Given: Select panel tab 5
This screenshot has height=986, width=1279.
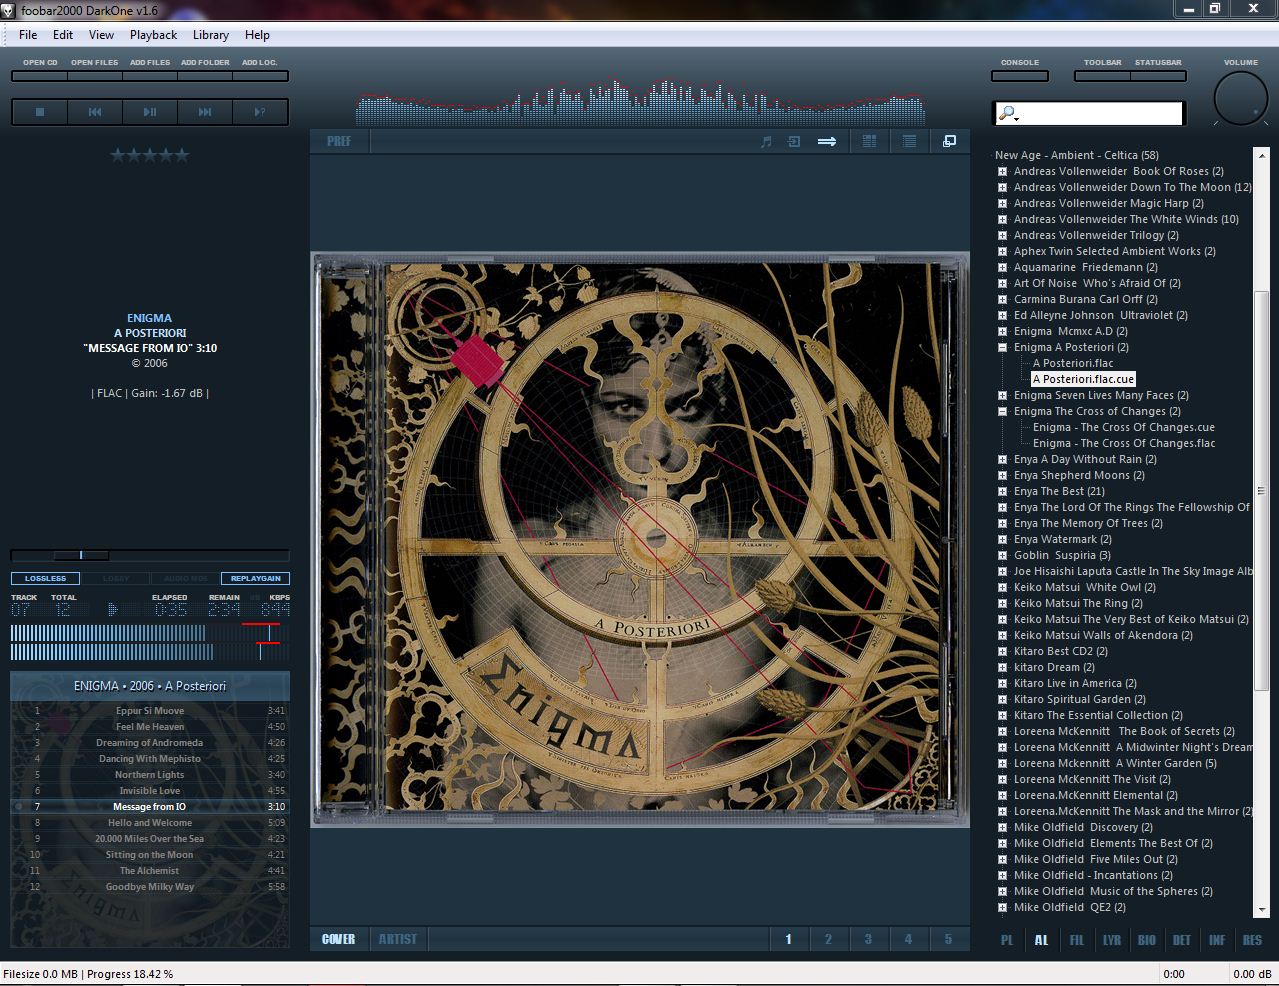Looking at the screenshot, I should tap(948, 939).
